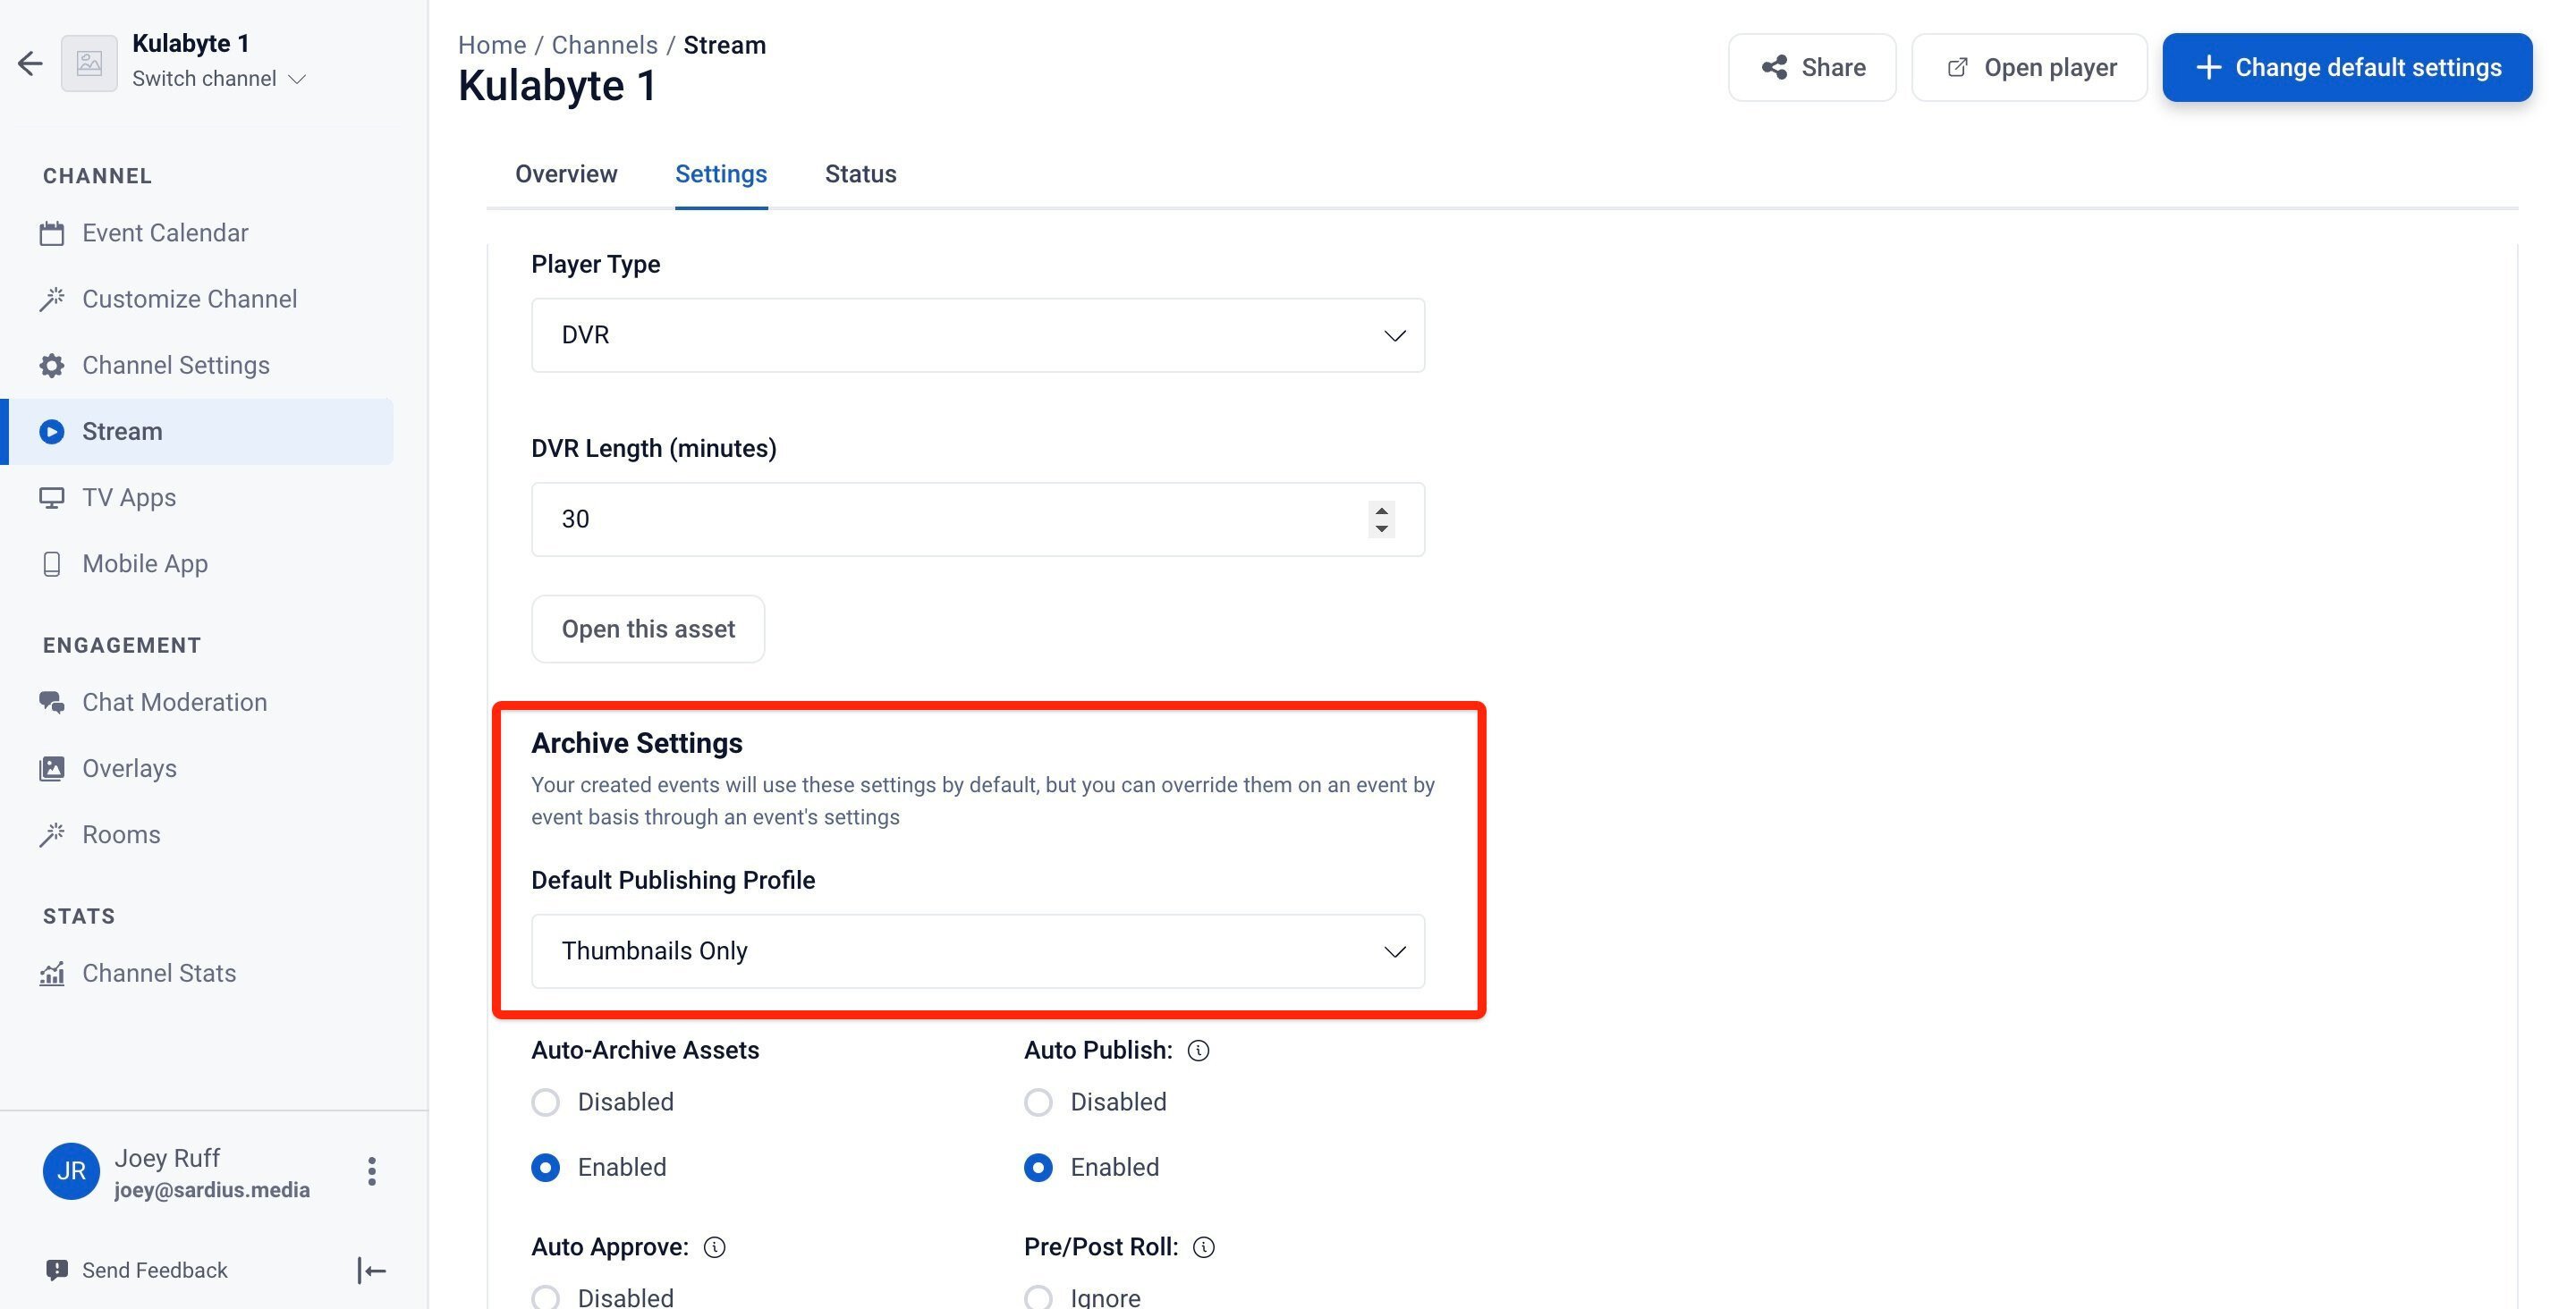Open the Default Publishing Profile dropdown
The height and width of the screenshot is (1309, 2576).
coord(978,951)
